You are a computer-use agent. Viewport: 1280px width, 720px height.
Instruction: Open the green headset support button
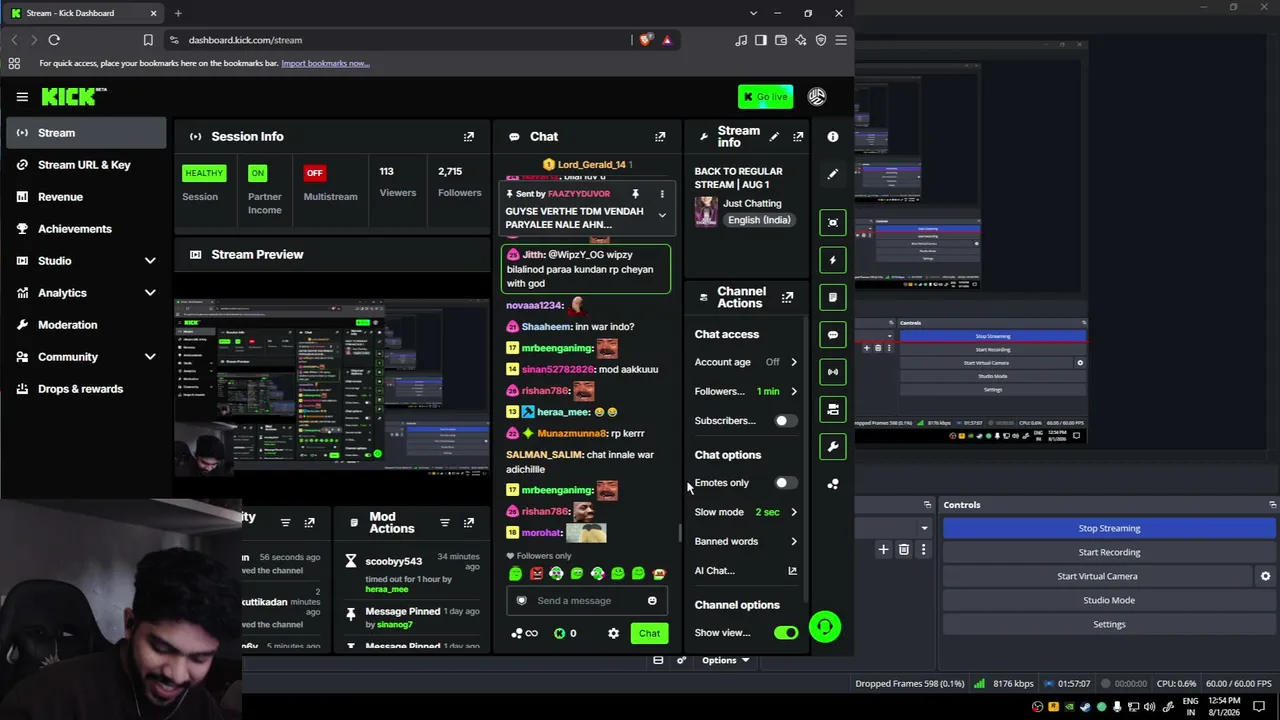click(x=825, y=627)
